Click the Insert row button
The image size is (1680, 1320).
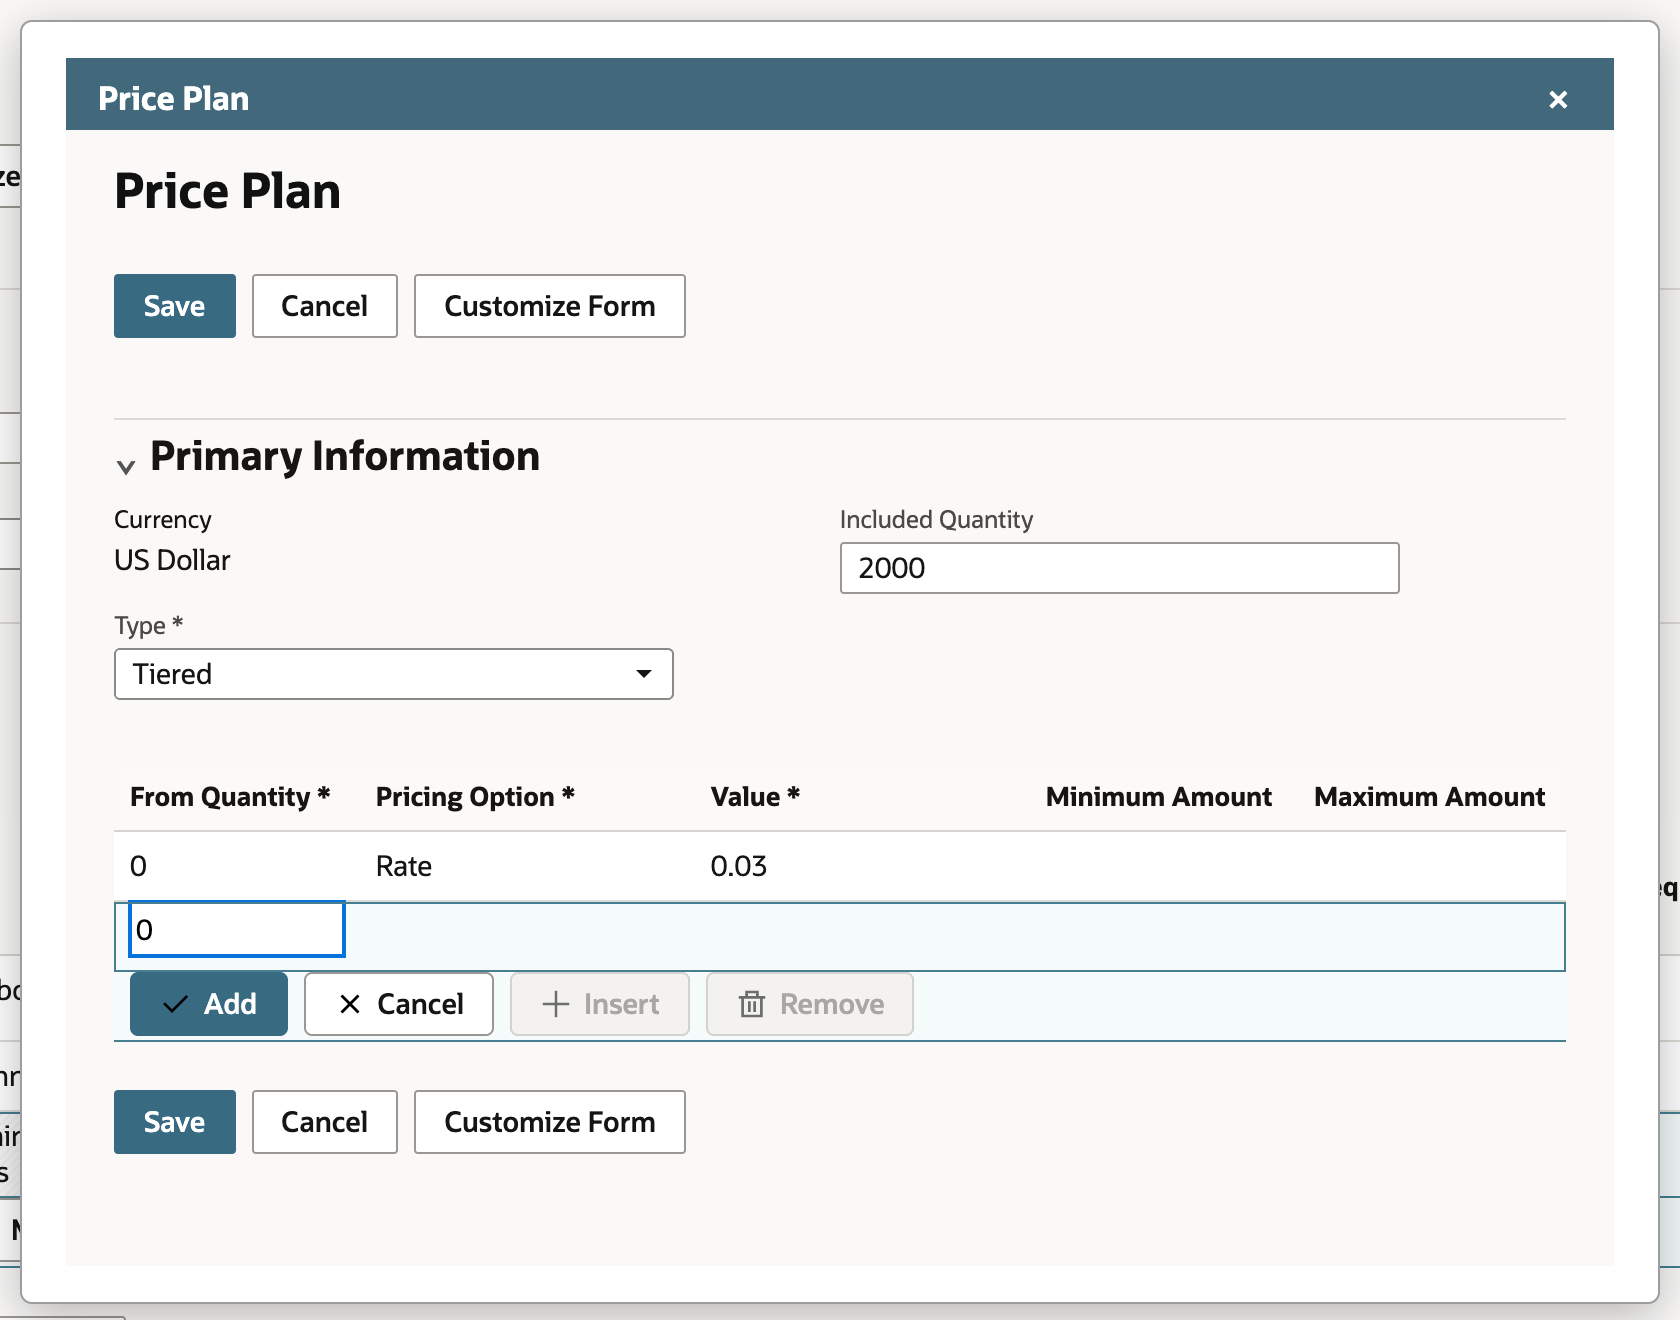pyautogui.click(x=600, y=1004)
